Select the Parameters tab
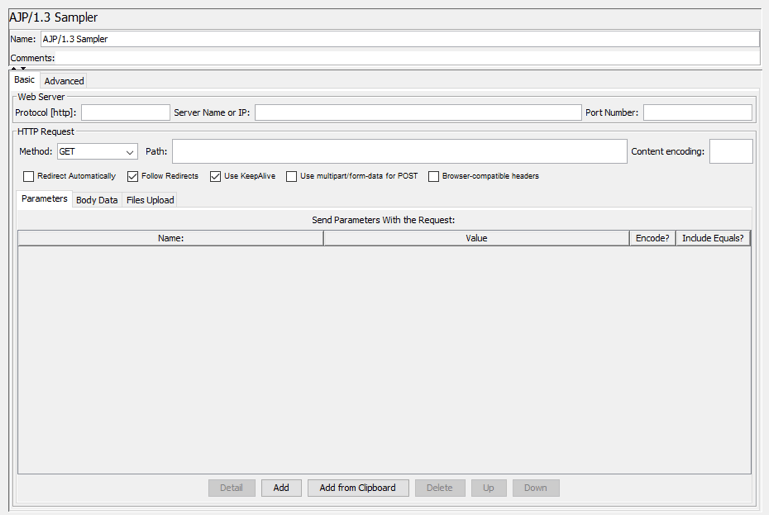This screenshot has height=515, width=769. point(45,199)
